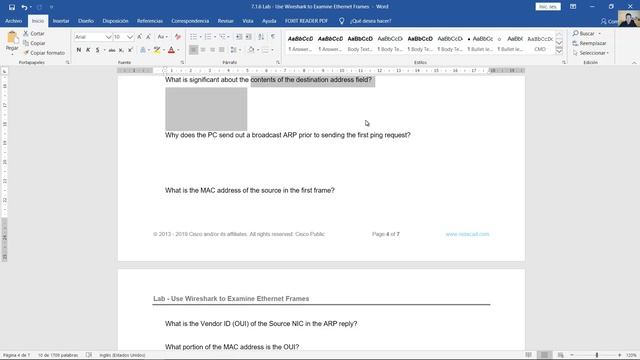This screenshot has width=640, height=360.
Task: Expand styles gallery more arrow
Action: click(559, 51)
